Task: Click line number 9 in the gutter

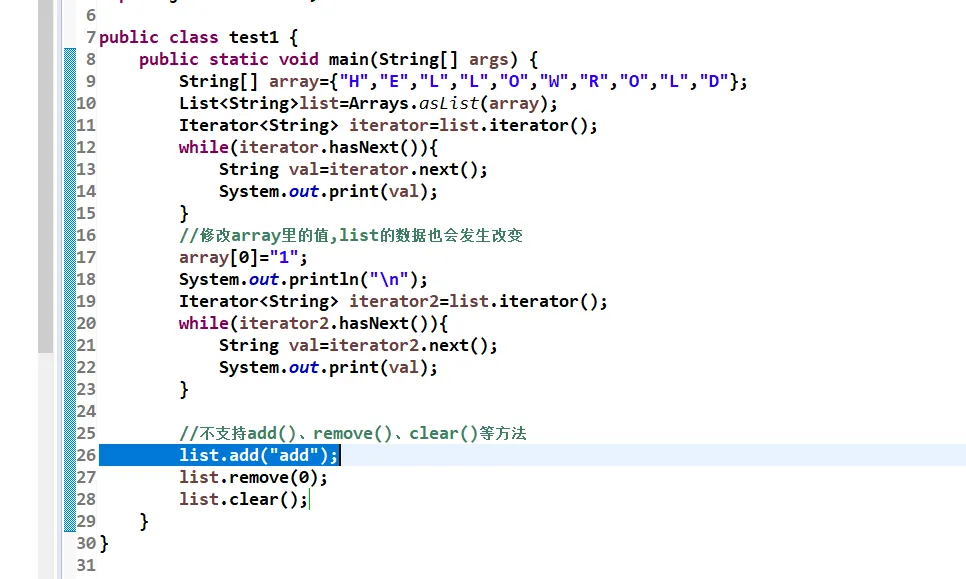Action: 91,81
